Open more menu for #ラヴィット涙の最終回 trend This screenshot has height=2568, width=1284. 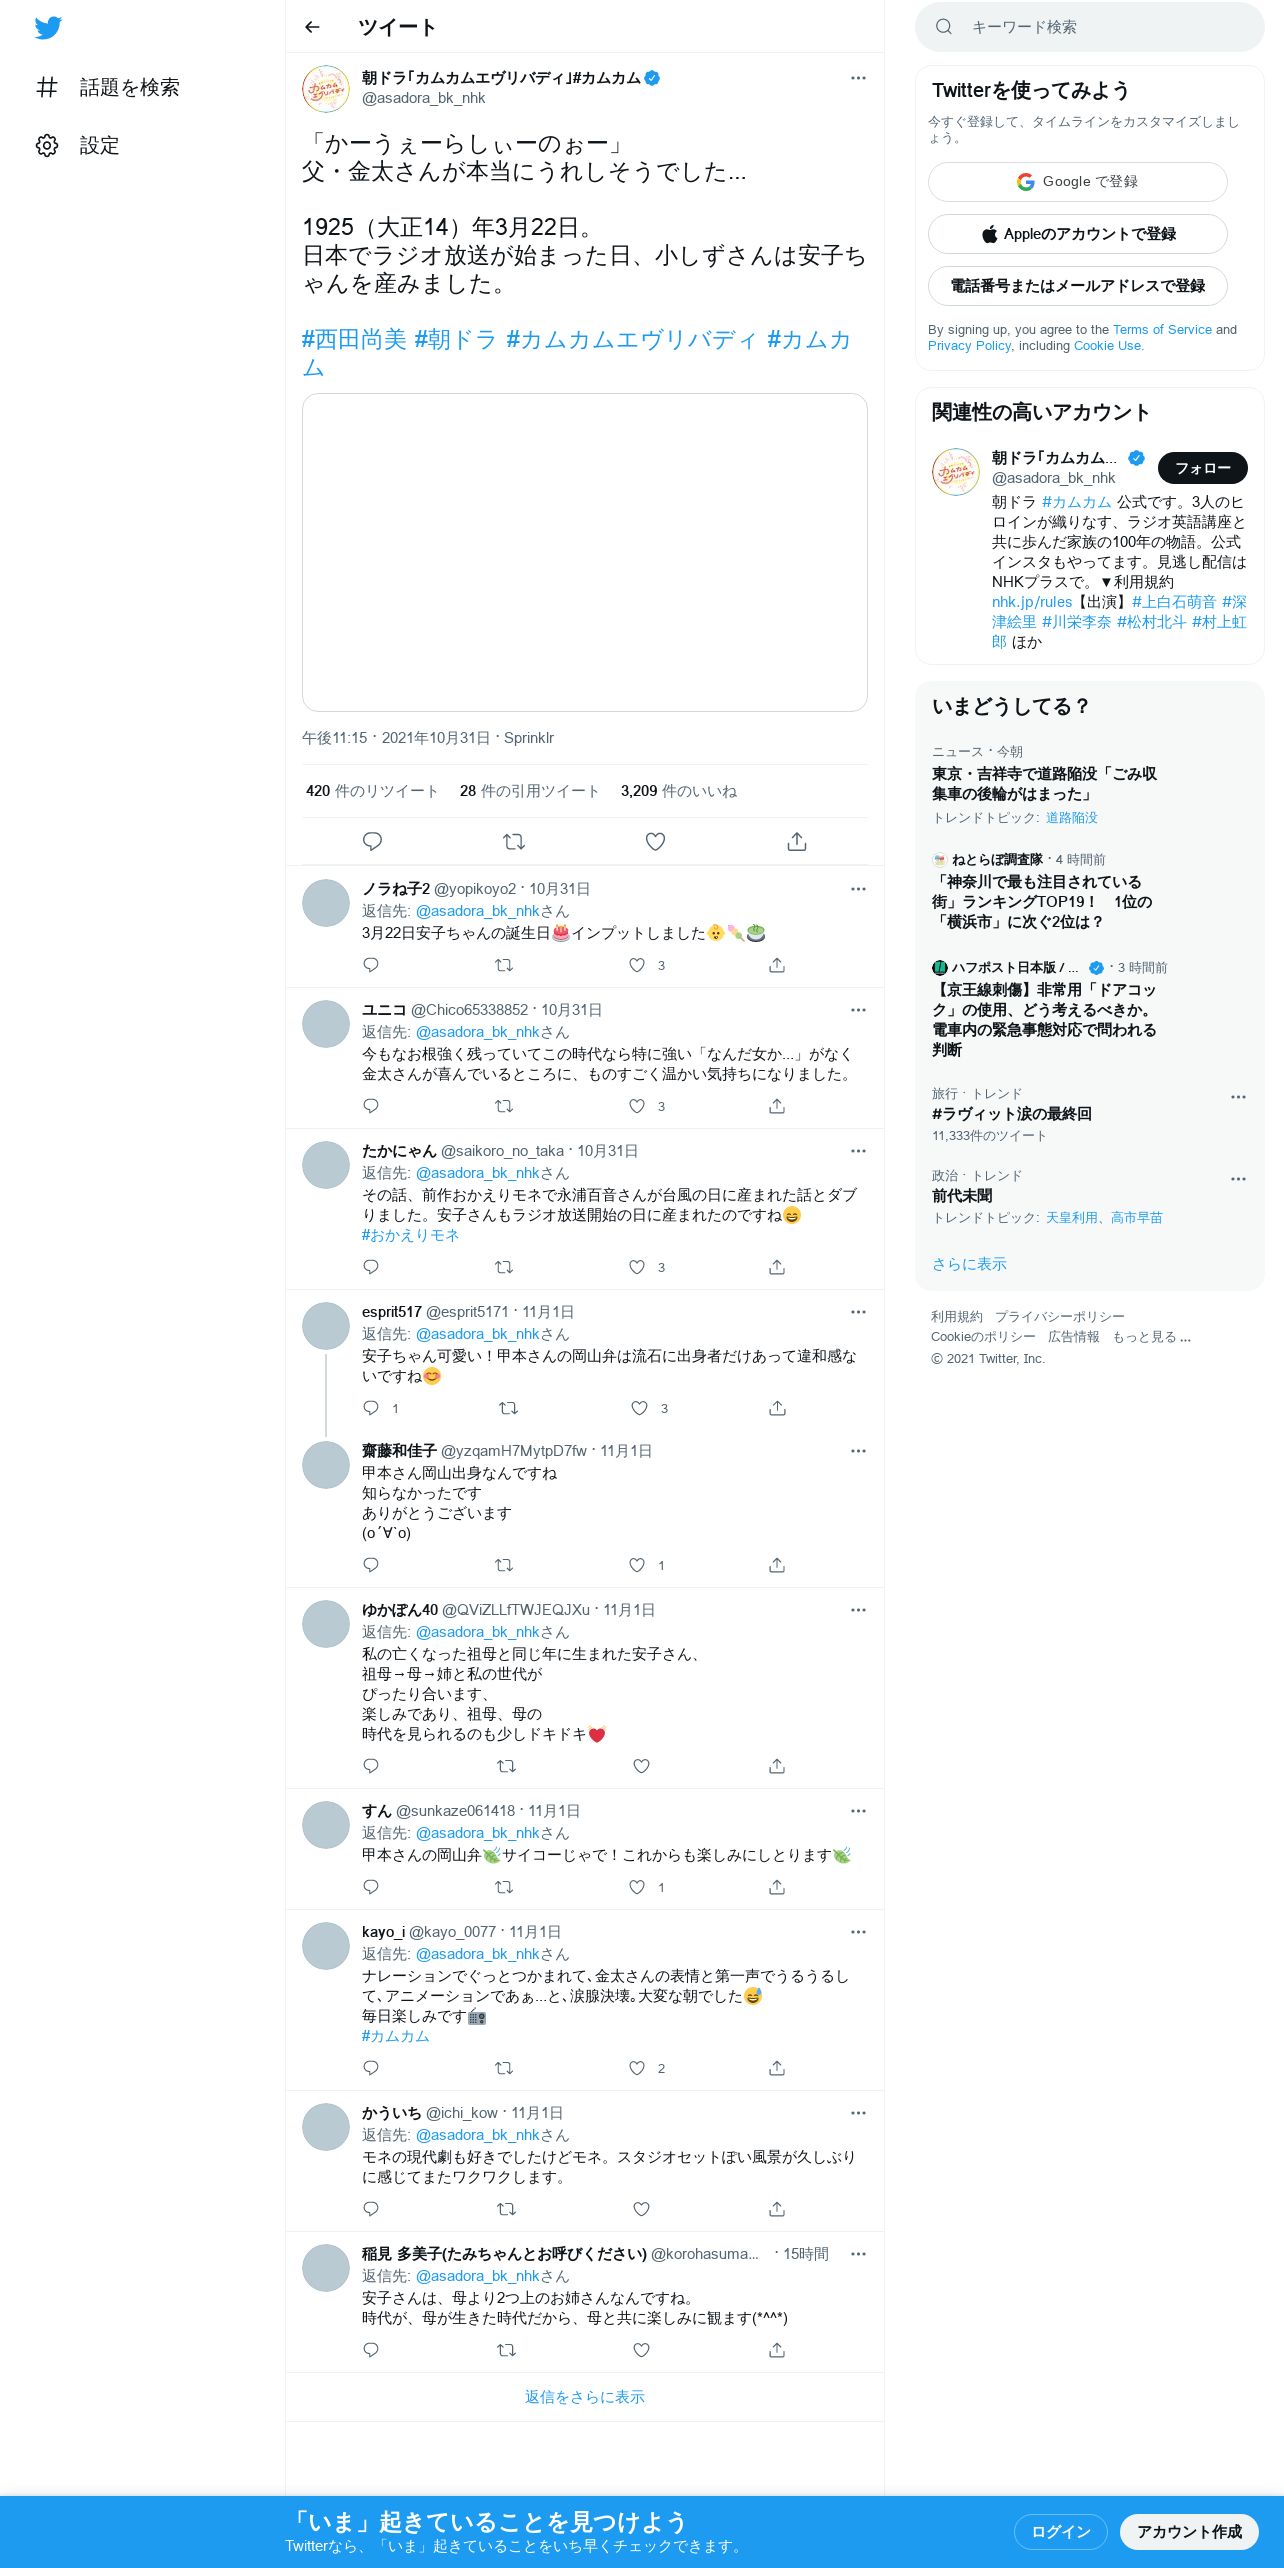tap(1238, 1097)
